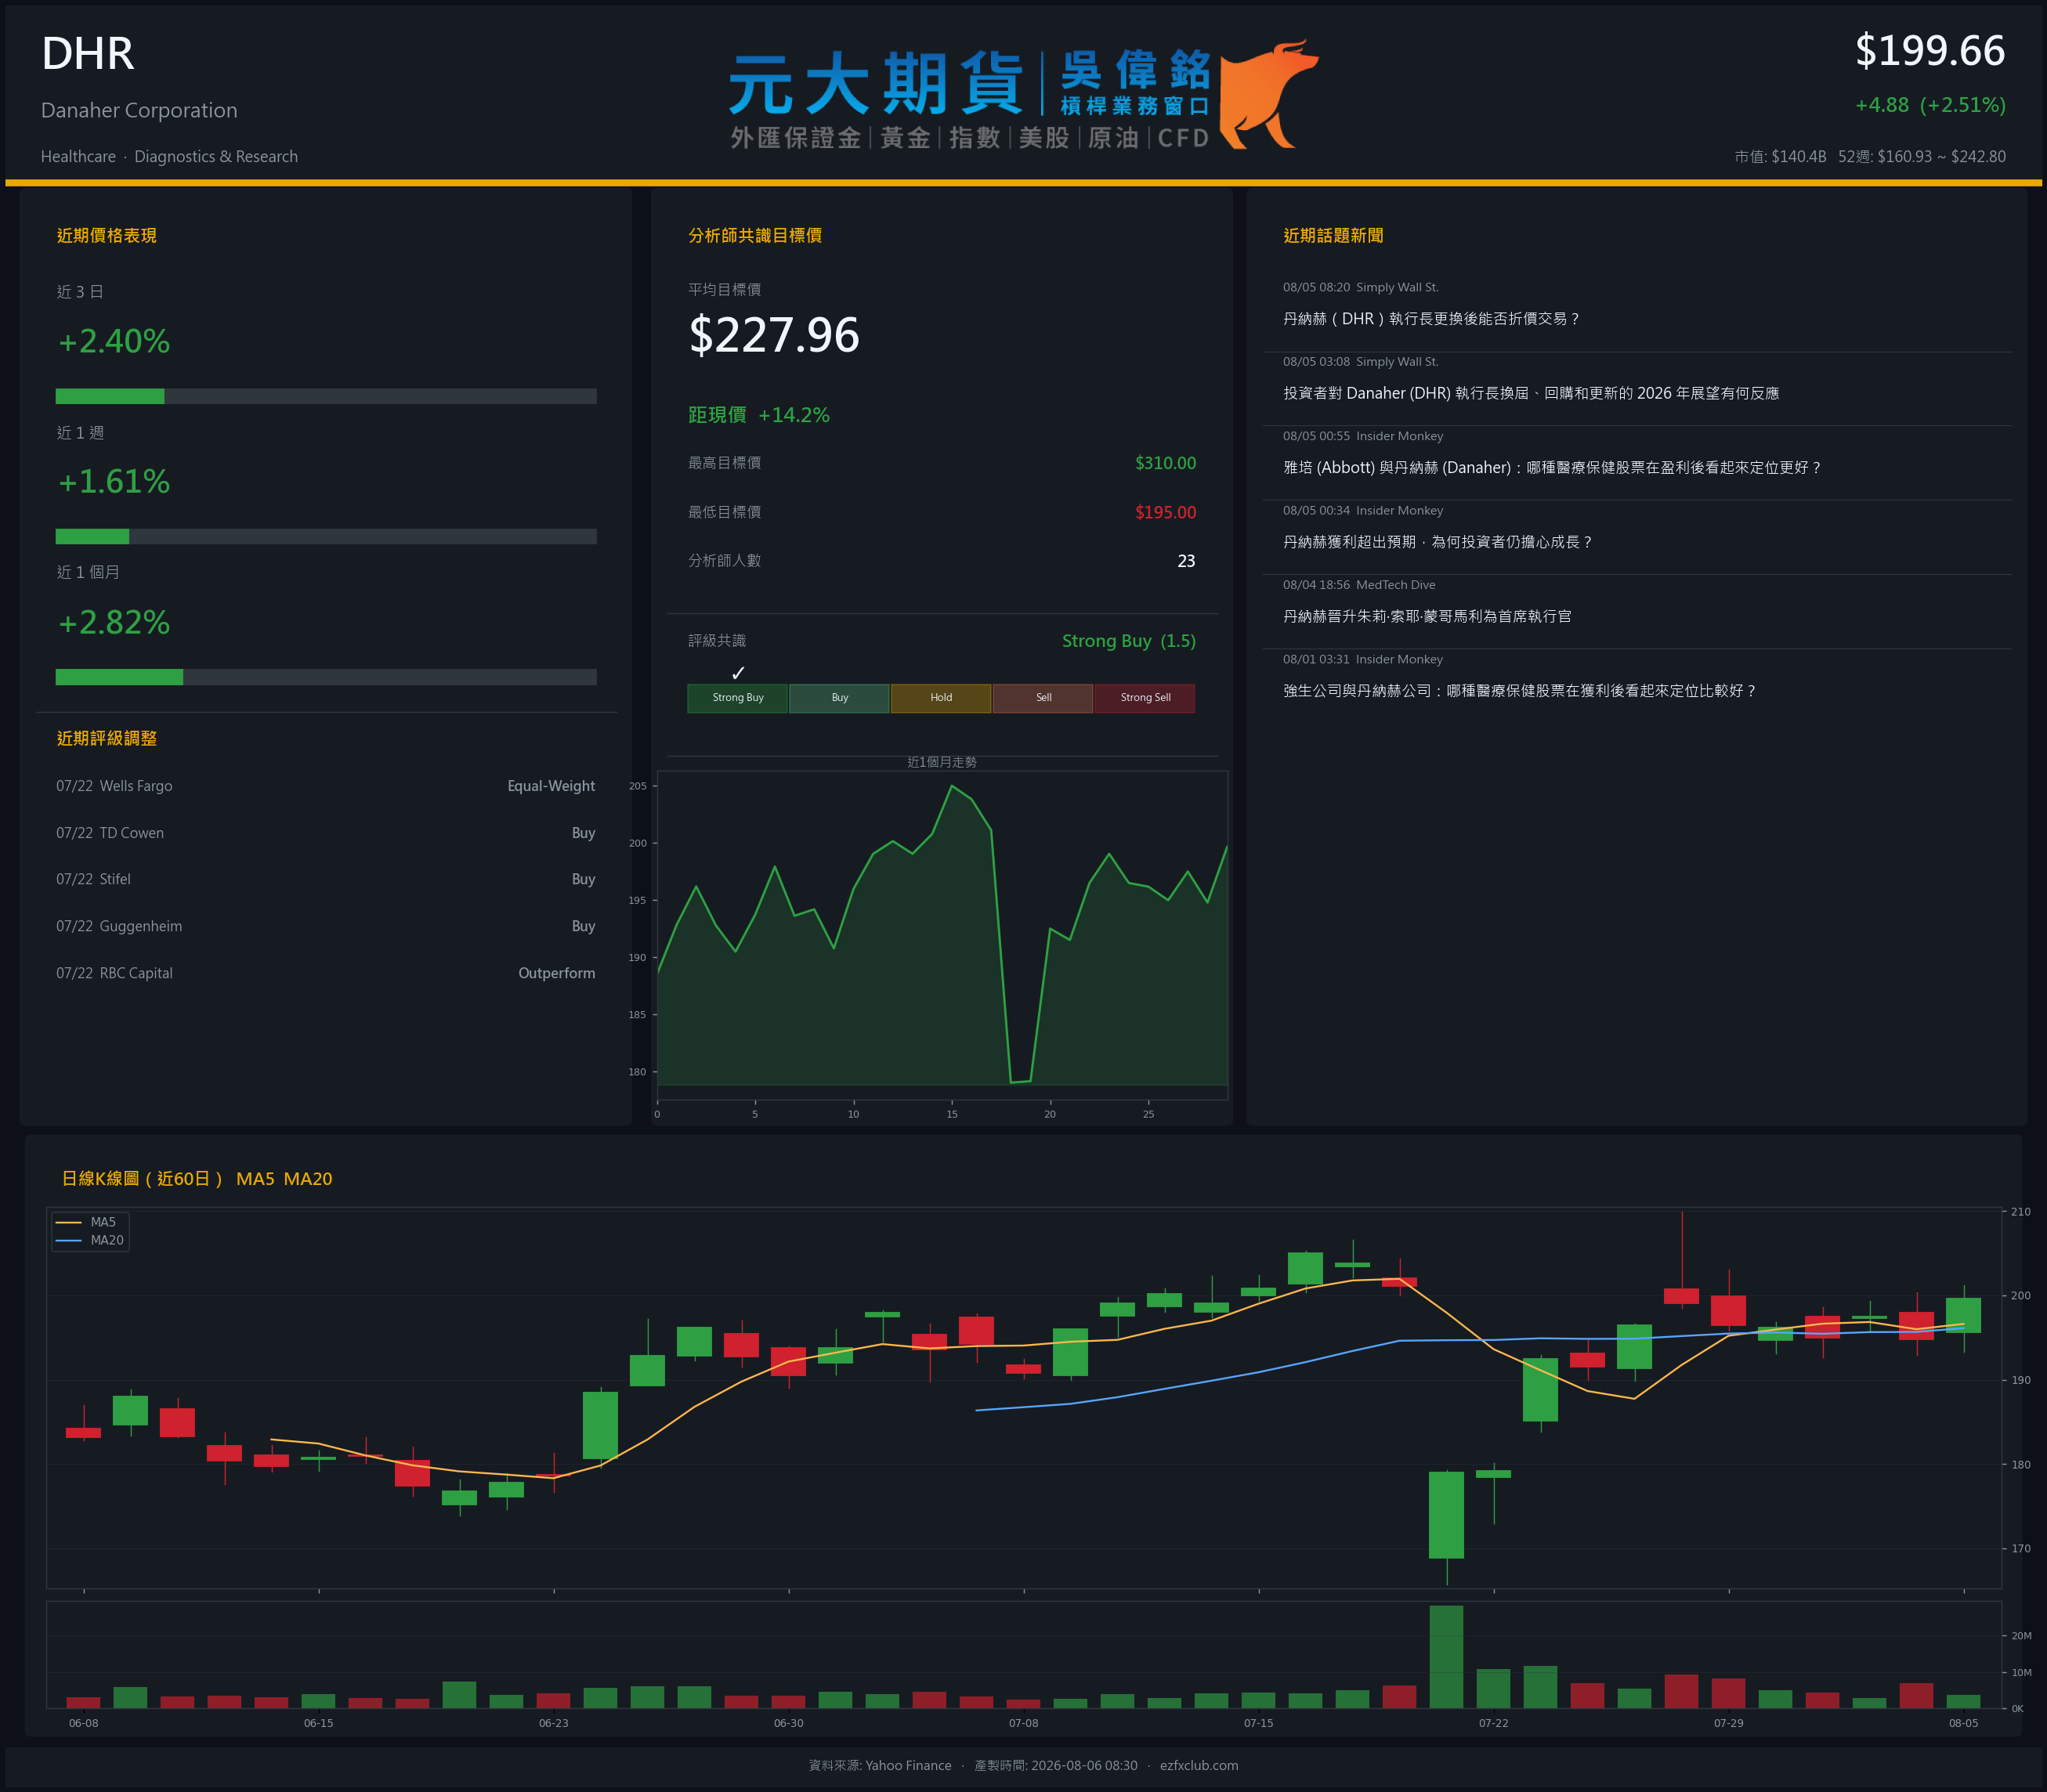Image resolution: width=2047 pixels, height=1792 pixels.
Task: Click the 市值: $140.4B market cap
Action: pos(1780,157)
